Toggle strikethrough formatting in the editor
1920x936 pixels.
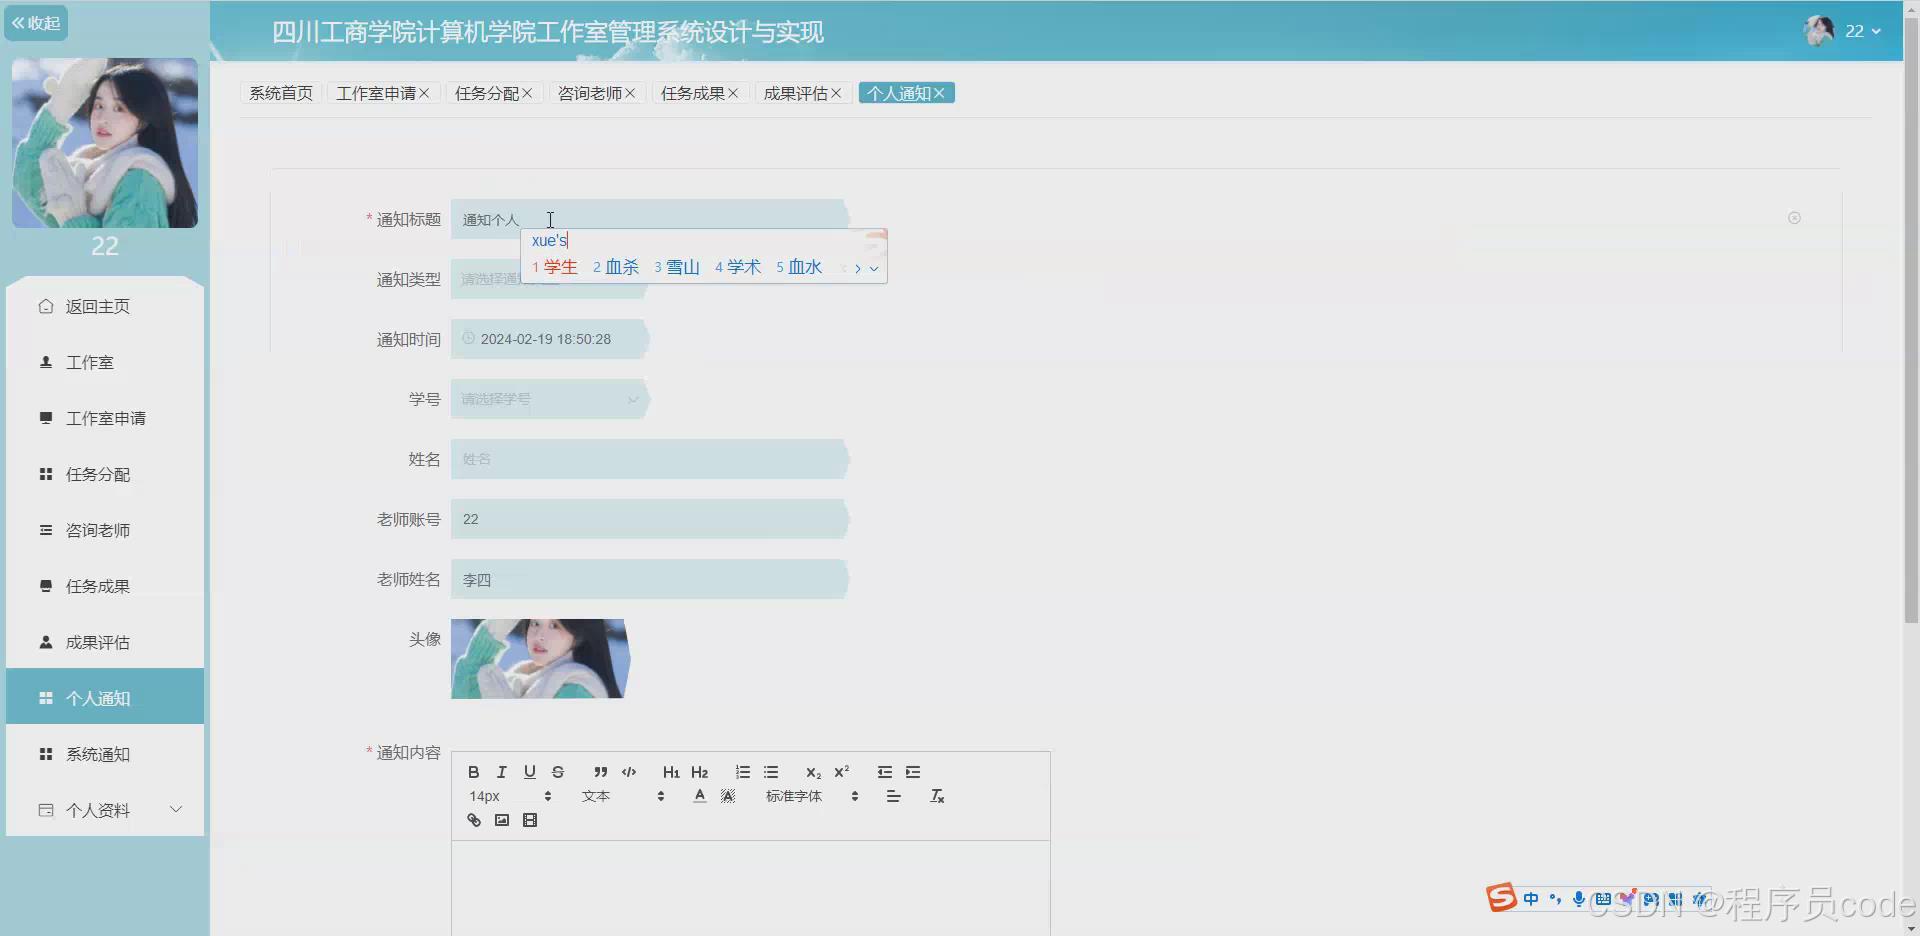(558, 771)
